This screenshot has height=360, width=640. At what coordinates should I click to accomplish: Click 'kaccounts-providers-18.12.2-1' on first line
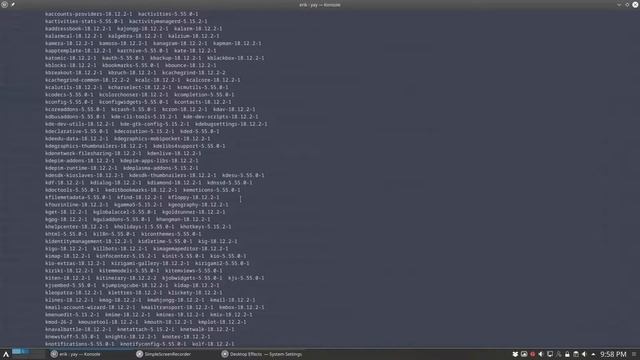89,14
